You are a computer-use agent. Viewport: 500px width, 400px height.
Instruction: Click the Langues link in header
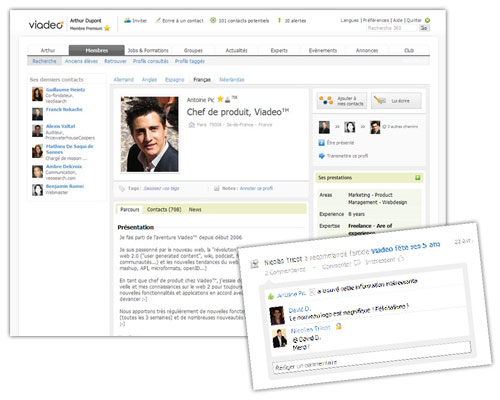pyautogui.click(x=349, y=20)
